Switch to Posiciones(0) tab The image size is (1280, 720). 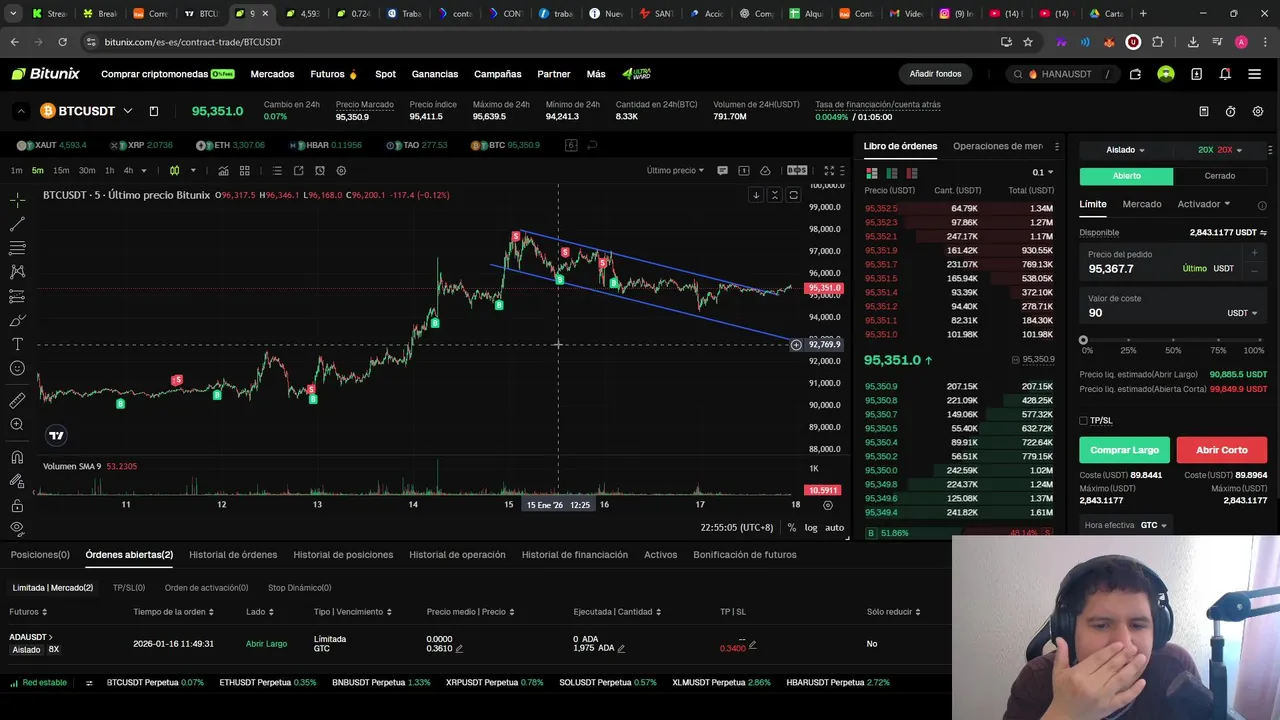40,555
